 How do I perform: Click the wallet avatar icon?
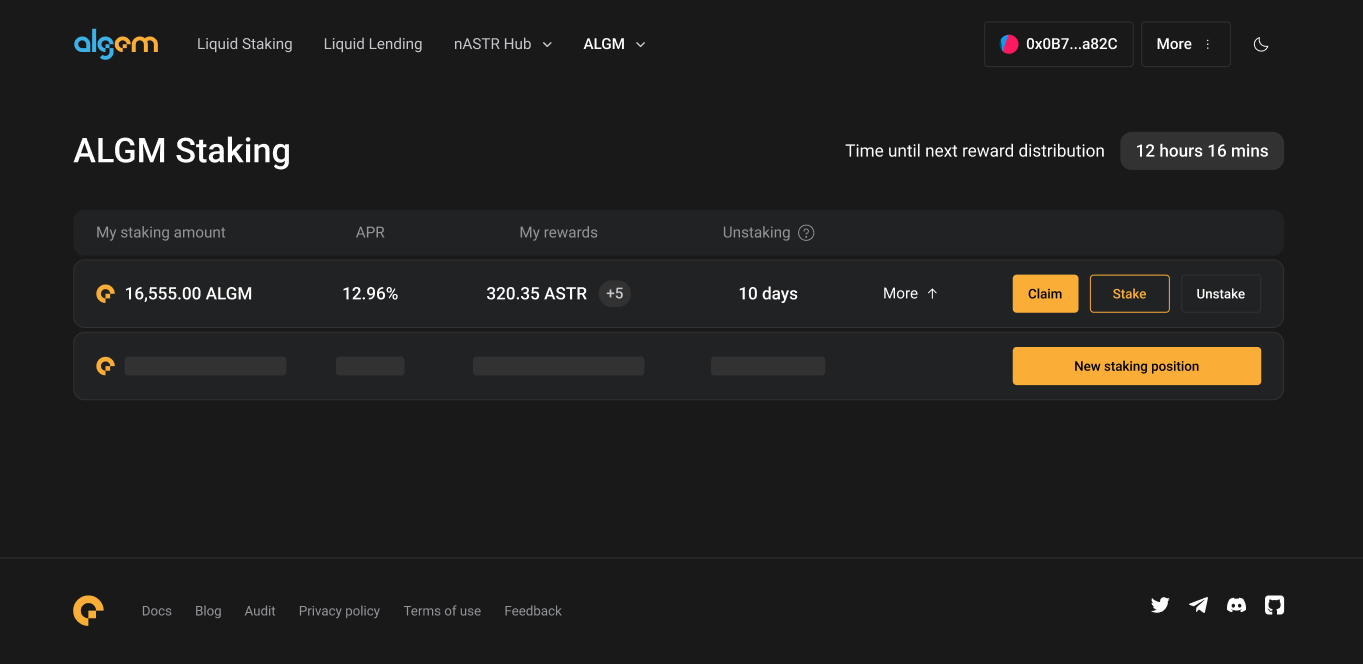tap(1009, 44)
